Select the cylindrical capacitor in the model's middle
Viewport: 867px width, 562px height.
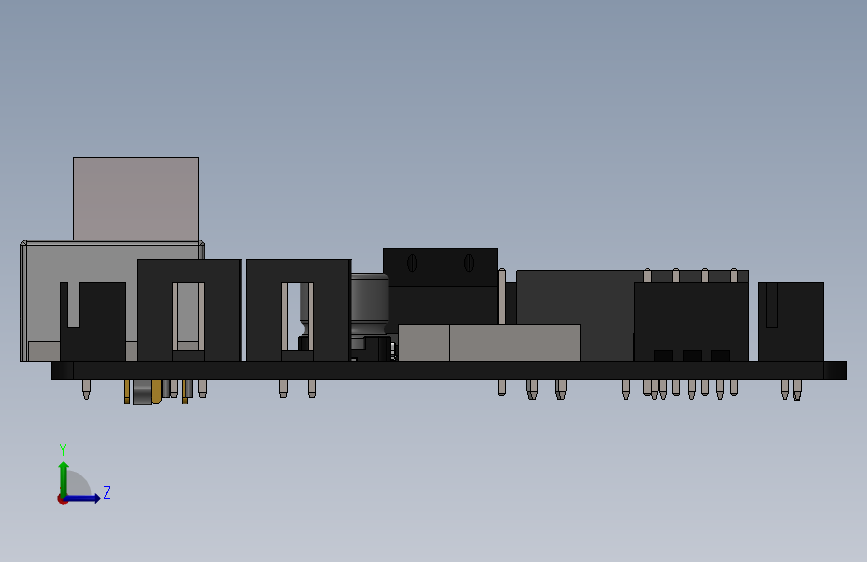tap(369, 304)
